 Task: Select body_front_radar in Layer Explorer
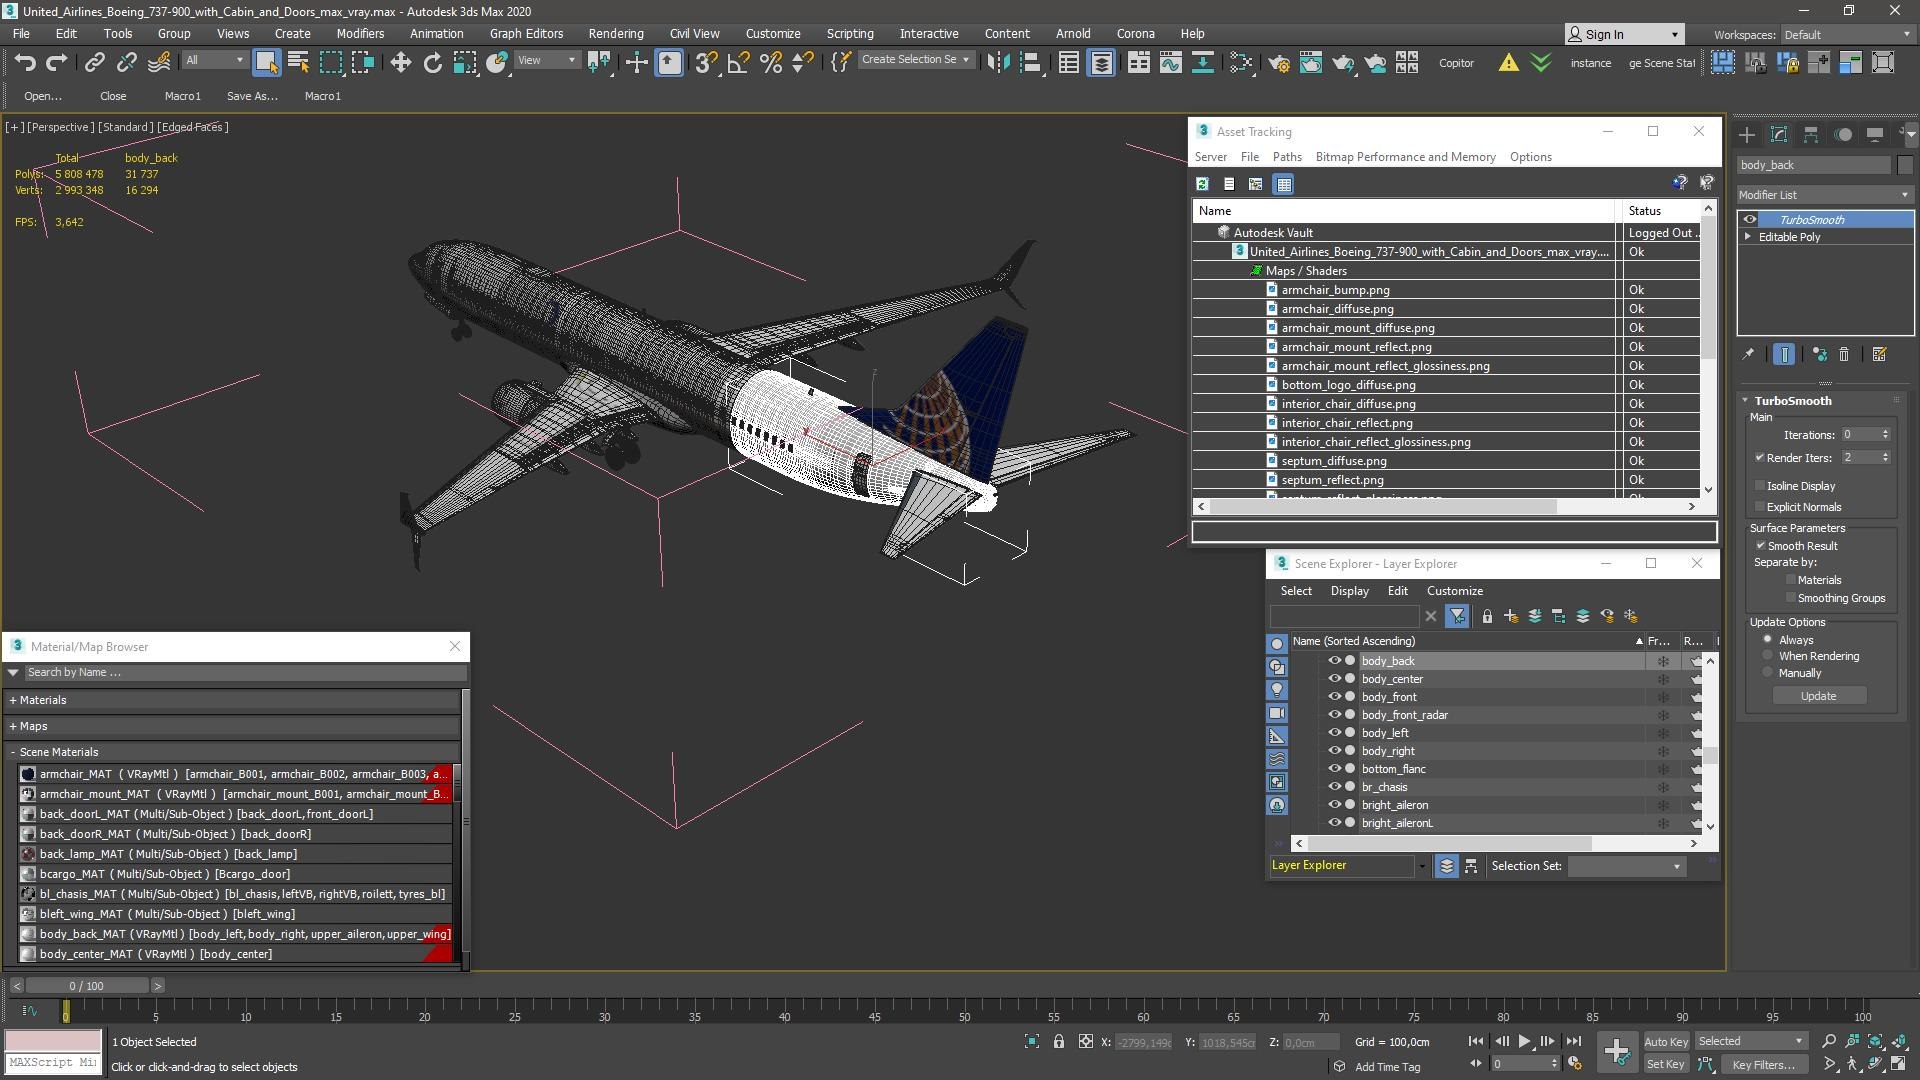pos(1404,715)
